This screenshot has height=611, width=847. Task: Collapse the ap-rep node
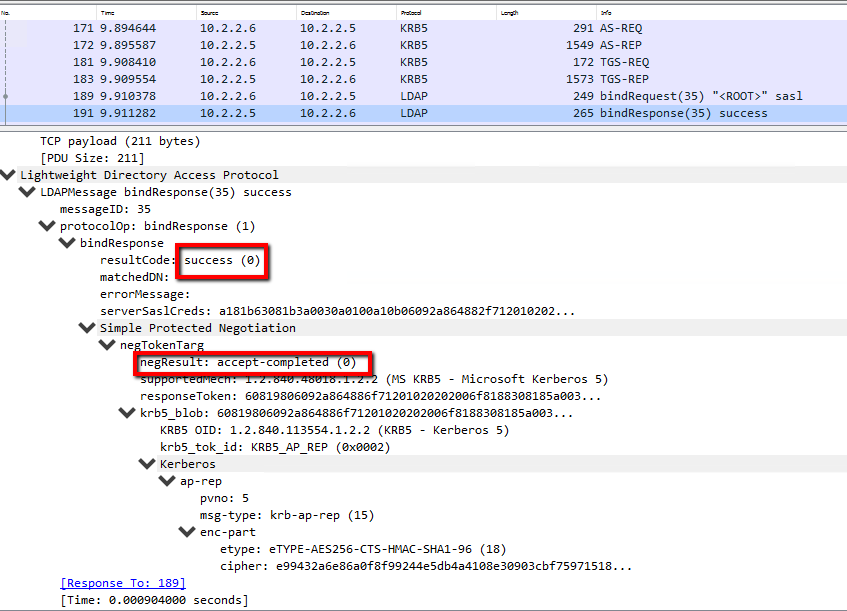pyautogui.click(x=166, y=481)
